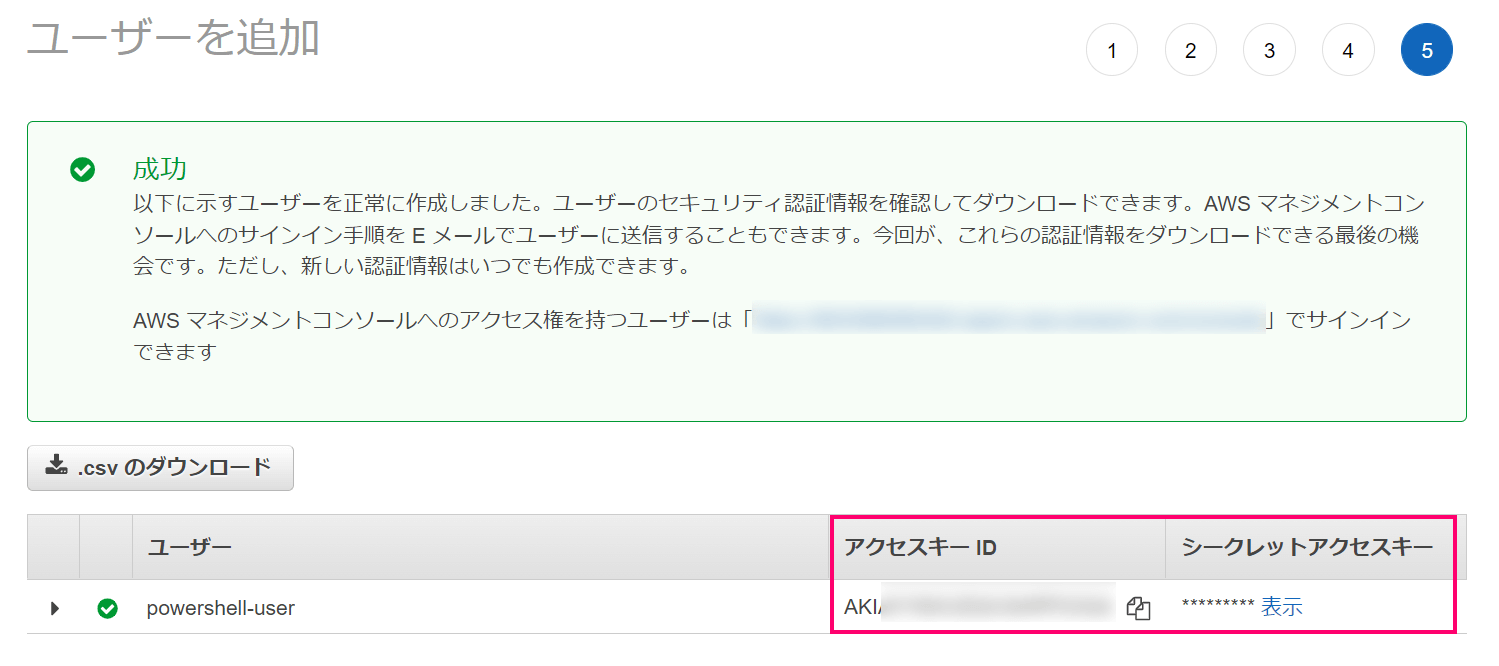
Task: Show the secret access key via 表示
Action: 1281,607
